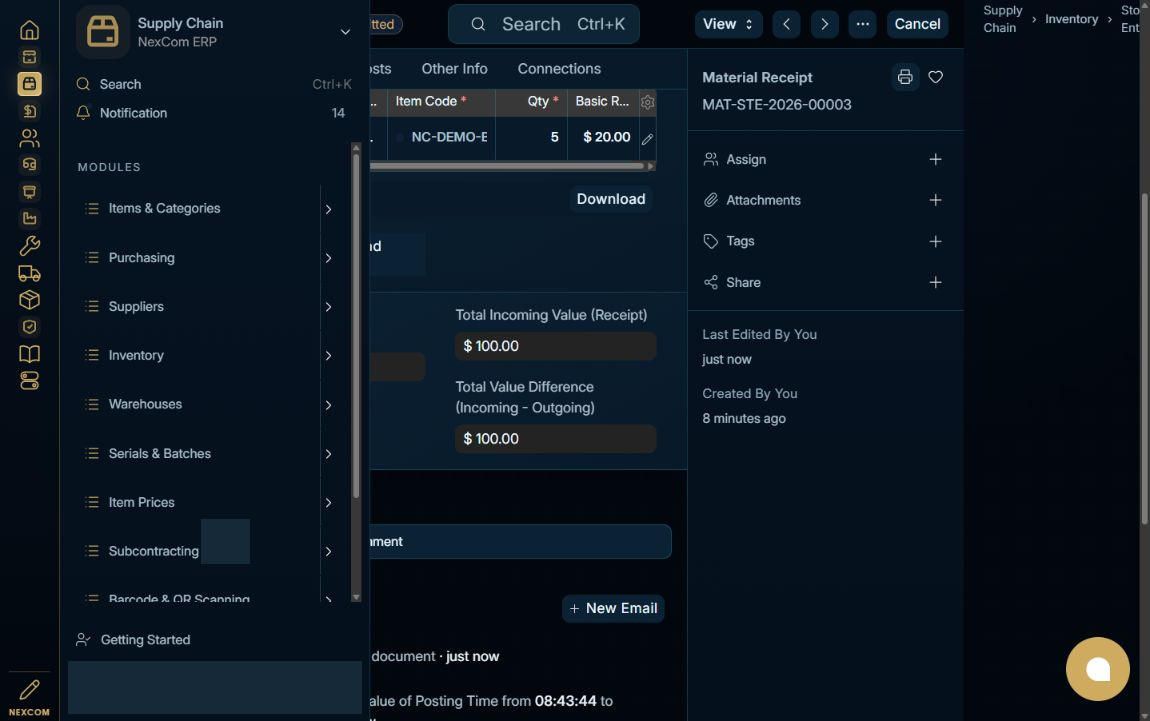Switch to the Connections tab
The height and width of the screenshot is (721, 1150).
click(559, 68)
